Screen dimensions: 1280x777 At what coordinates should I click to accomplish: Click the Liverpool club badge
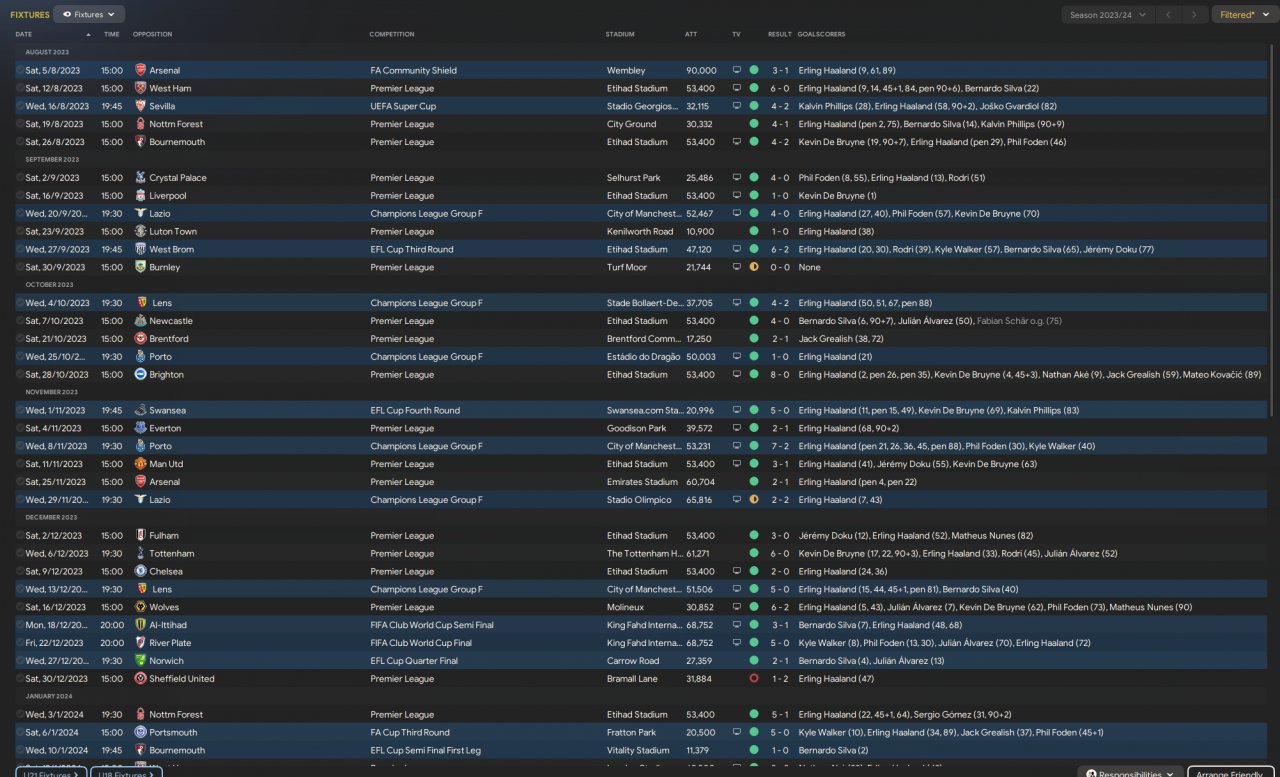(140, 196)
